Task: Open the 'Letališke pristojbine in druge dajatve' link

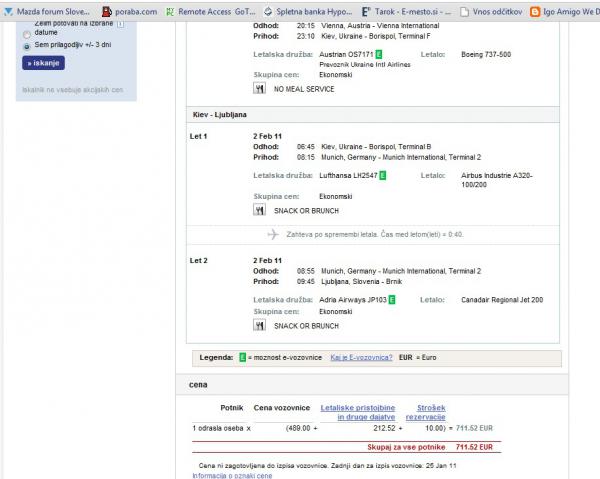Action: [x=357, y=413]
